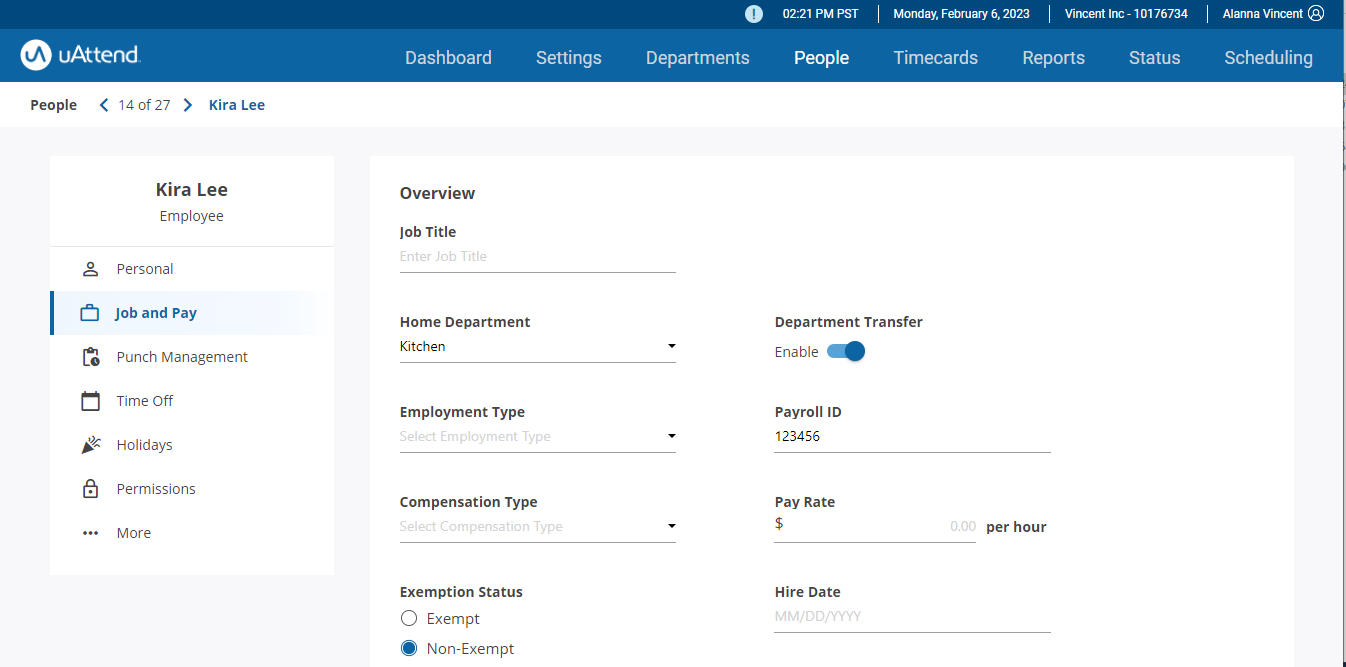1346x667 pixels.
Task: Go to next employee with right chevron
Action: [x=188, y=105]
